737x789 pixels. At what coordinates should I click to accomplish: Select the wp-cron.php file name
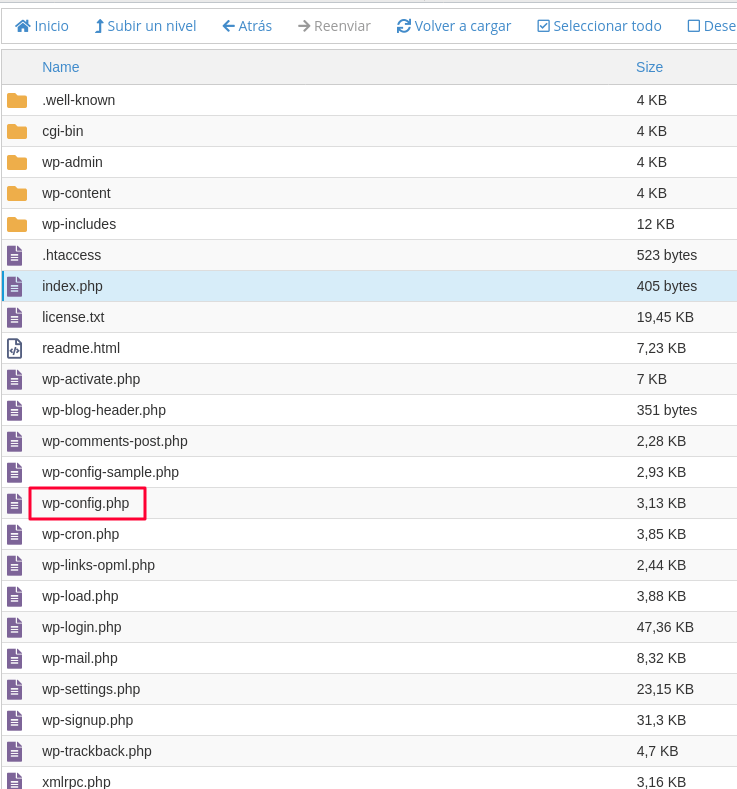coord(80,534)
